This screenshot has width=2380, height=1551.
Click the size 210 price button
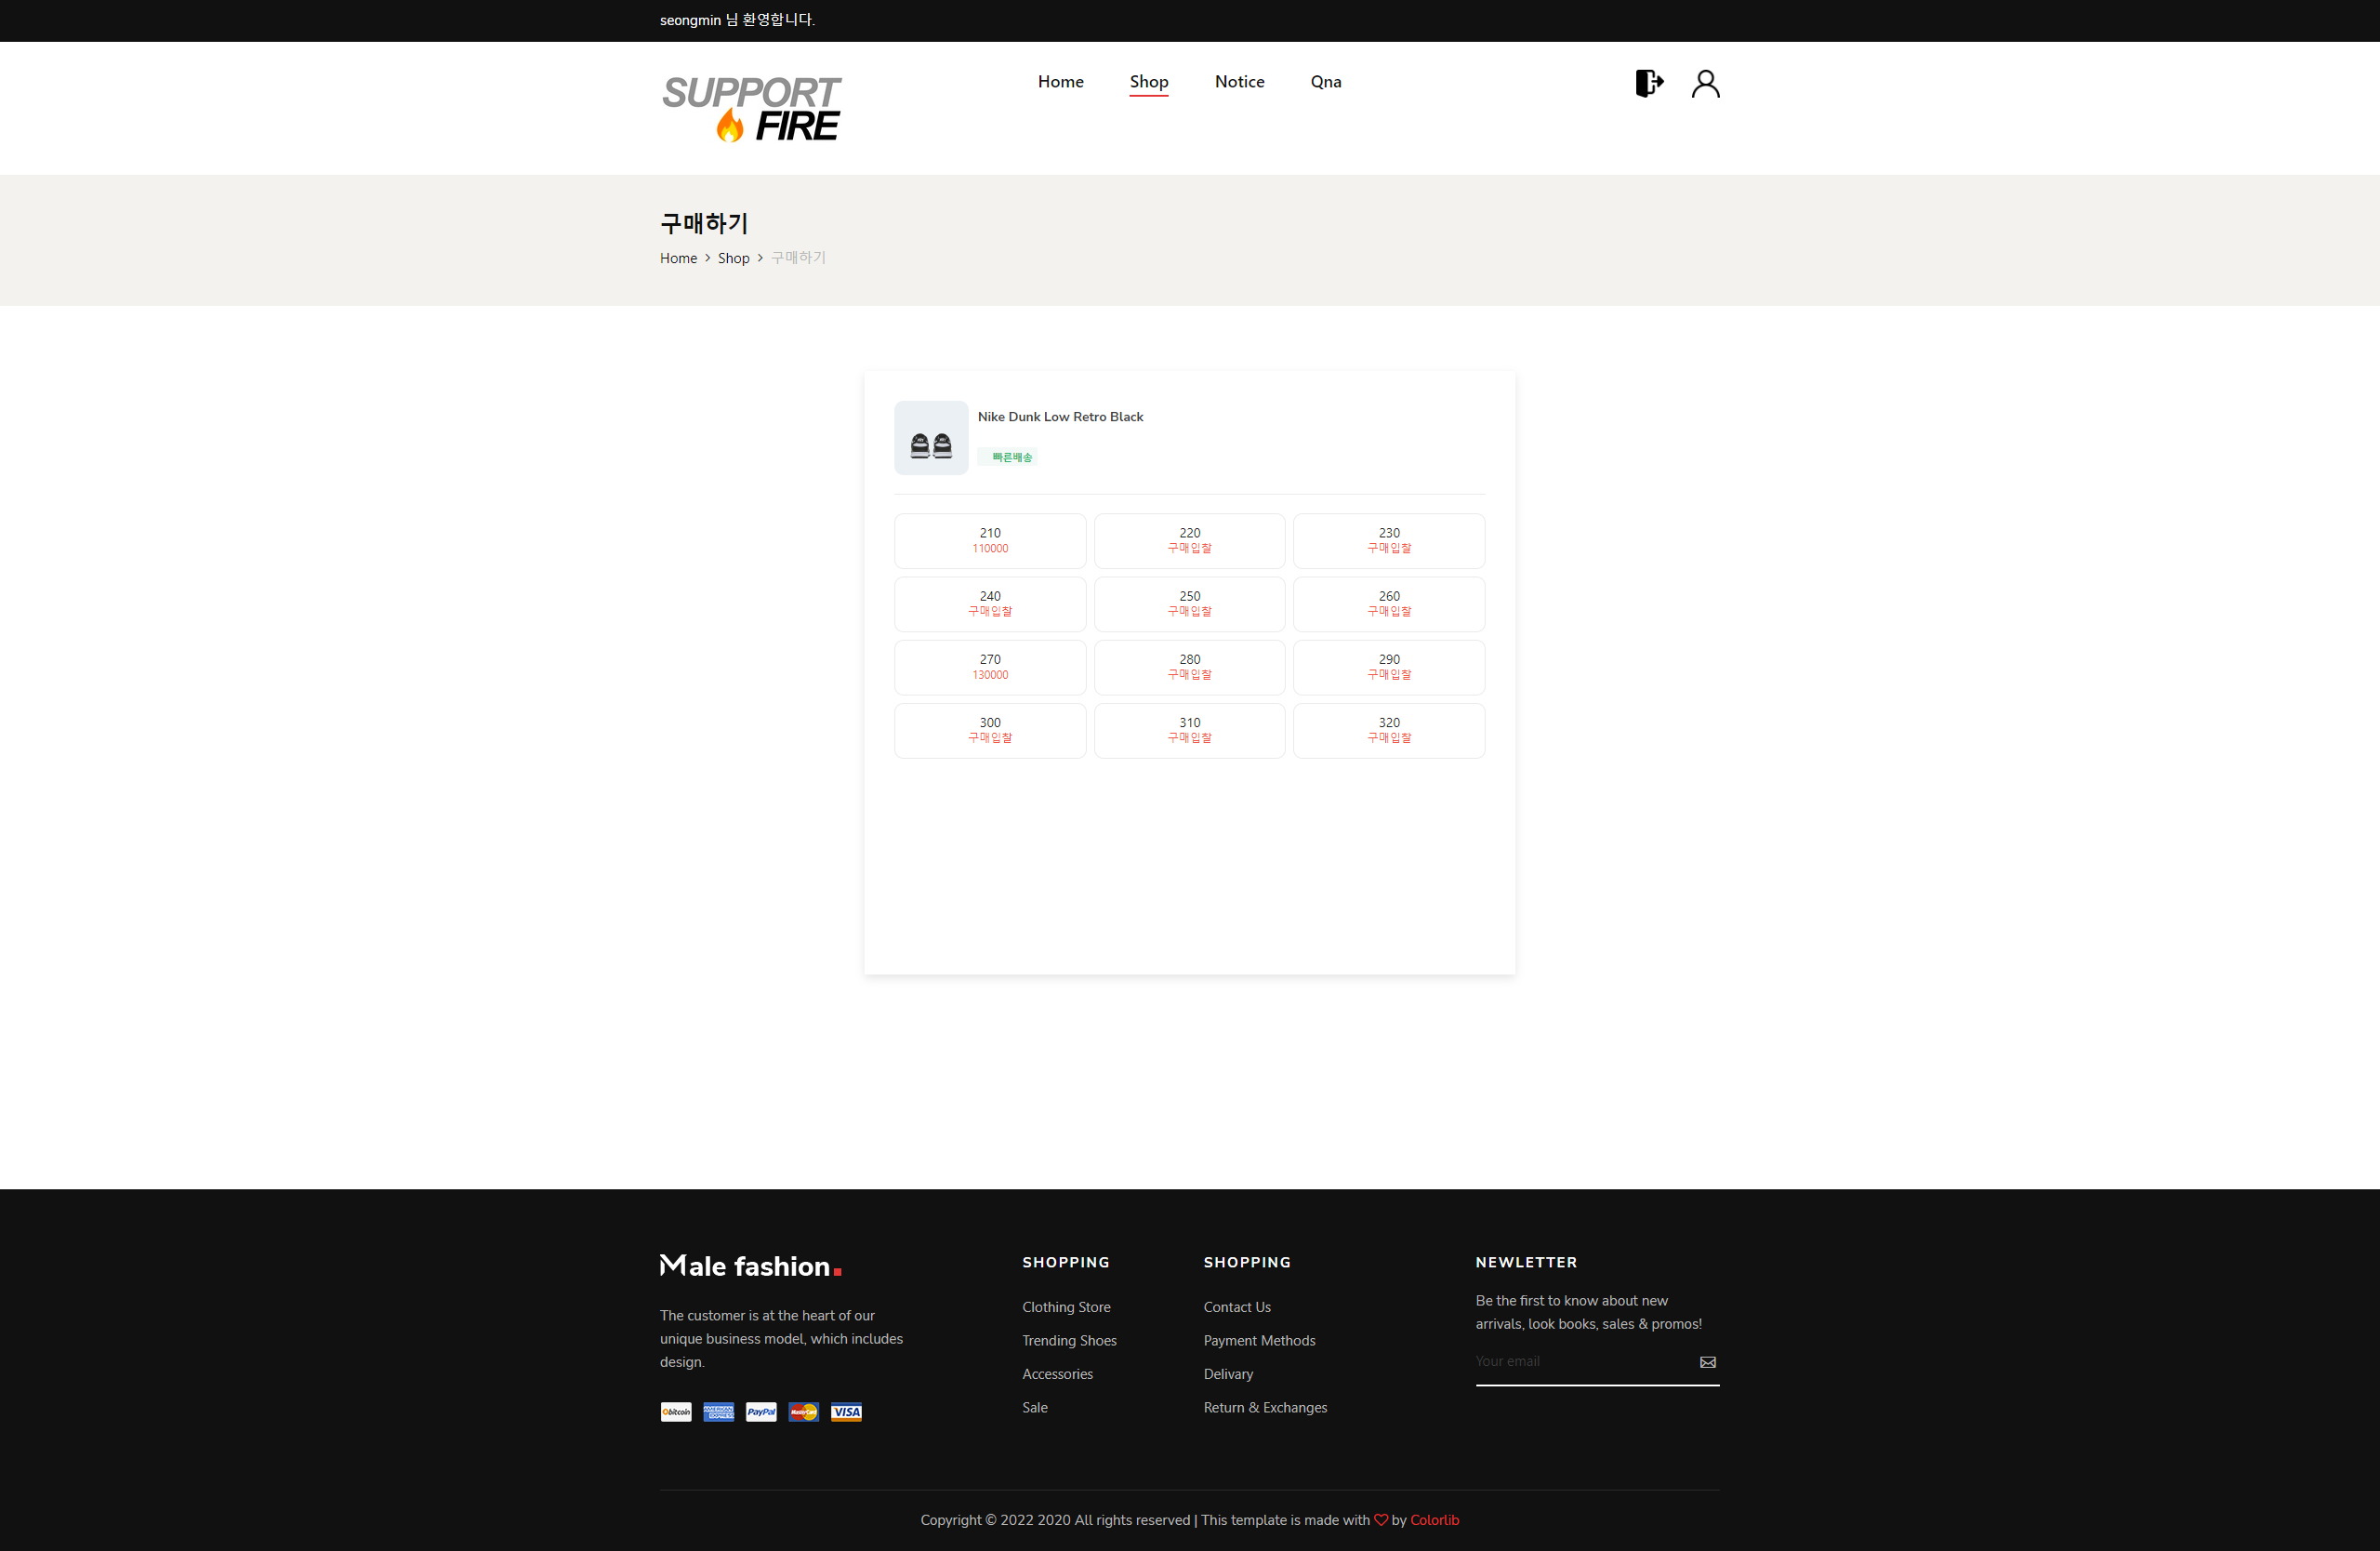(989, 540)
